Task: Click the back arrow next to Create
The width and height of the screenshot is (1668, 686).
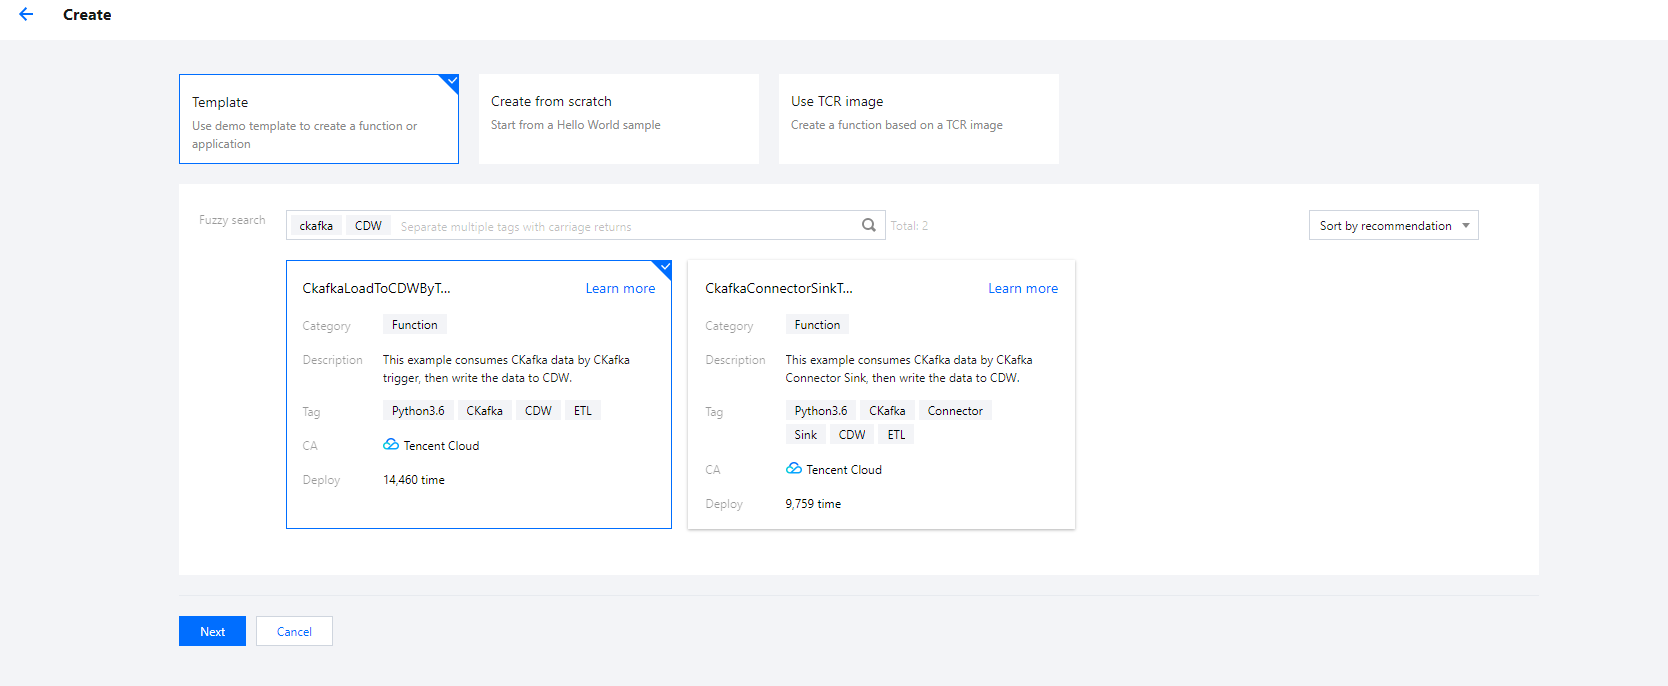Action: tap(26, 15)
